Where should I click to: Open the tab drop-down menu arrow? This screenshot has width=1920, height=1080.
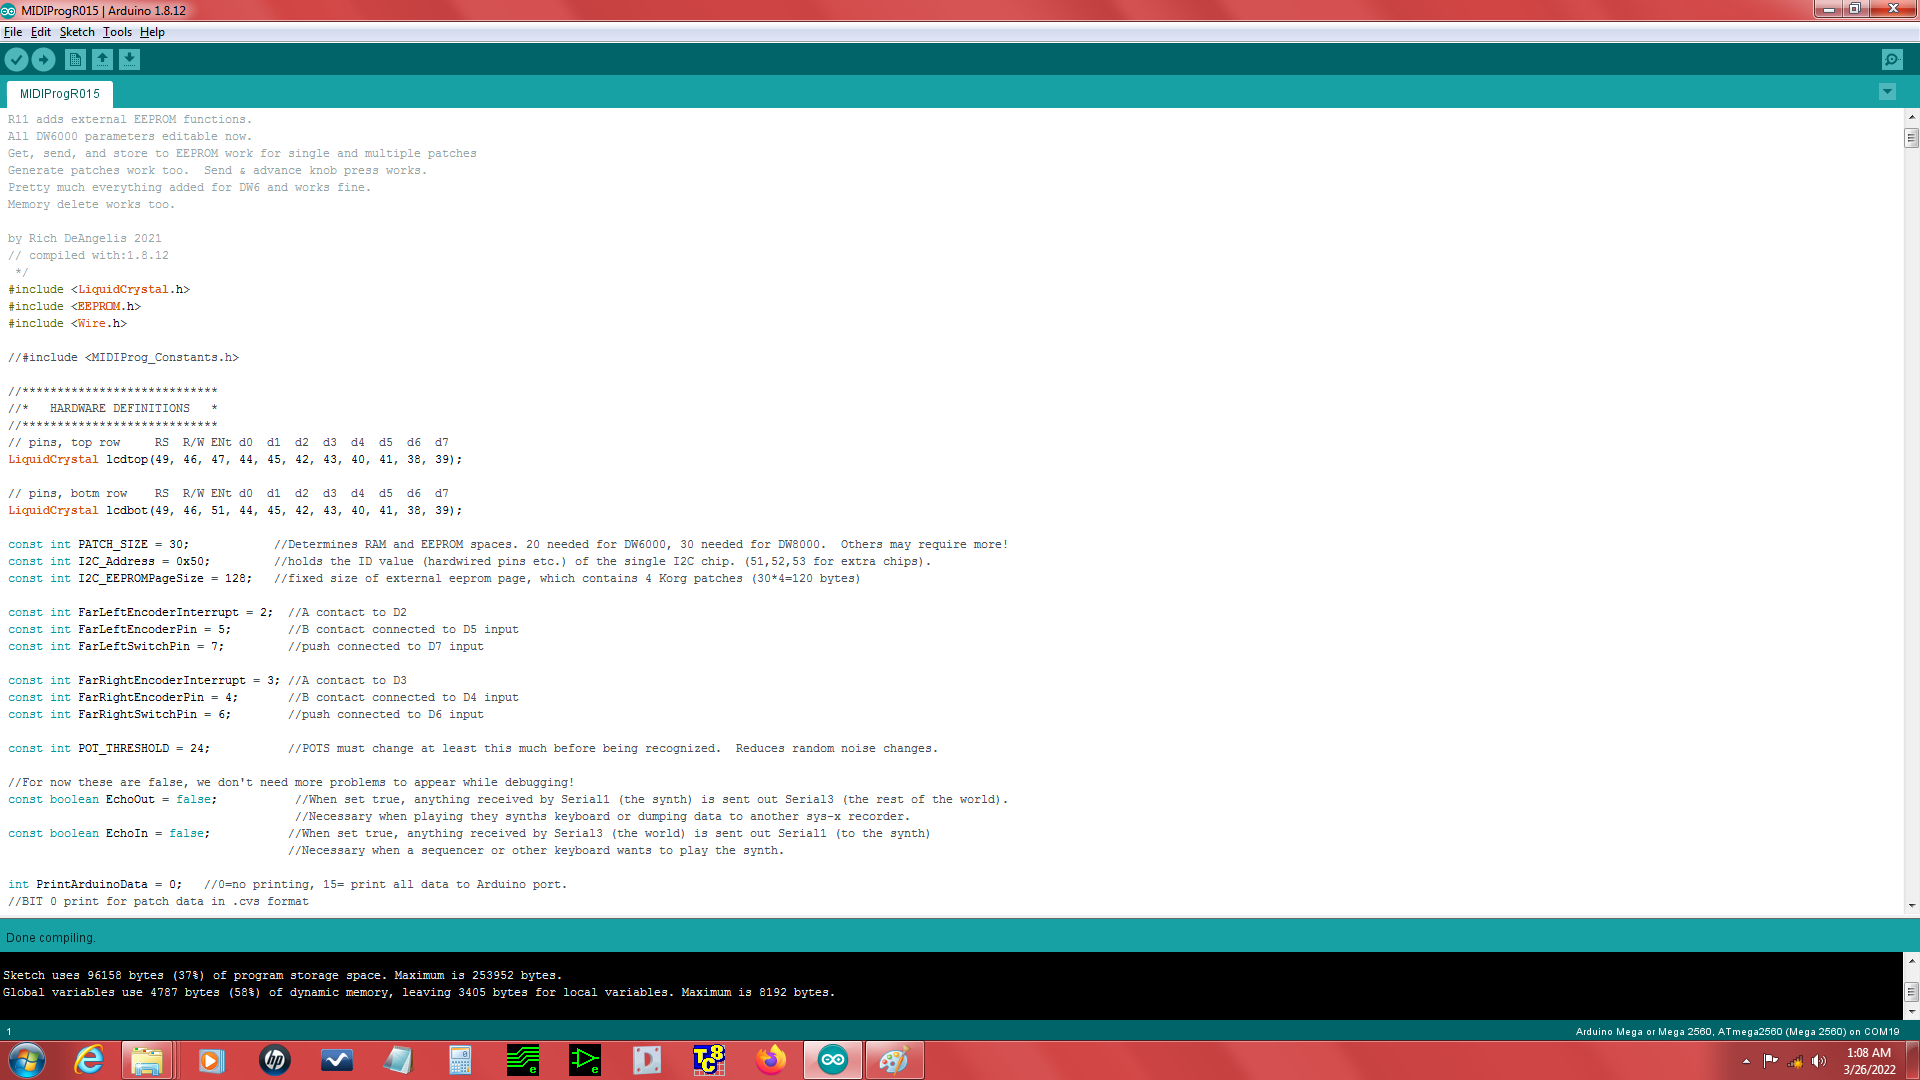1887,91
